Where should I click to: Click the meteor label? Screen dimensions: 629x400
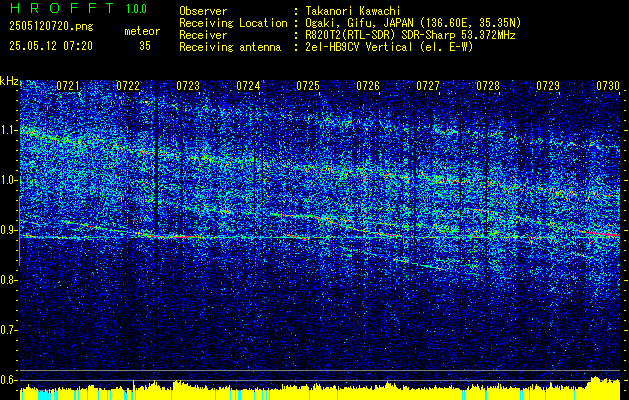142,31
